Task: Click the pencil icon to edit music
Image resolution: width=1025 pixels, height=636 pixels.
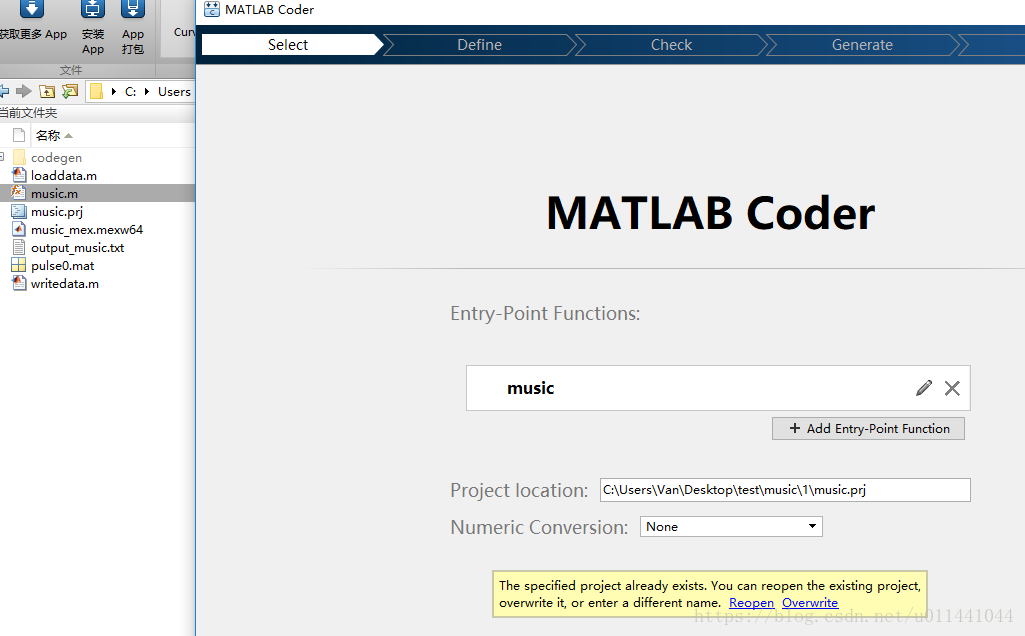Action: (x=924, y=388)
